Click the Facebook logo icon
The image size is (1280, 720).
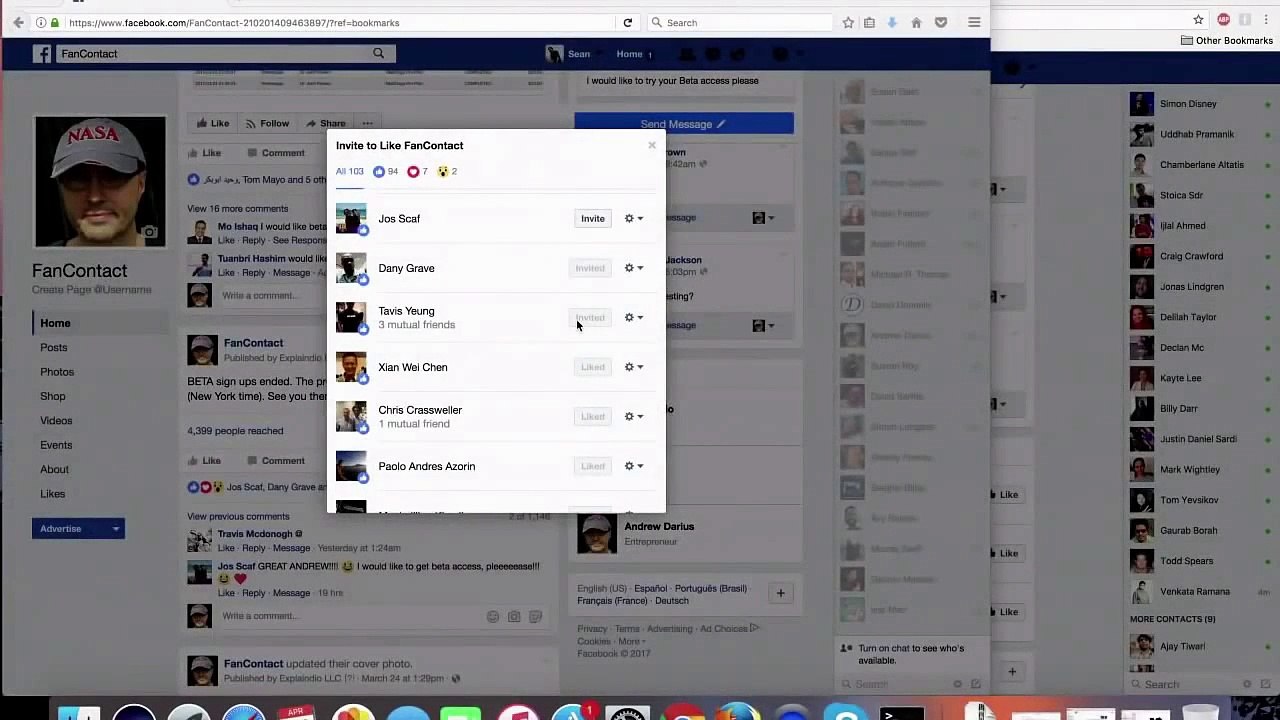(42, 54)
